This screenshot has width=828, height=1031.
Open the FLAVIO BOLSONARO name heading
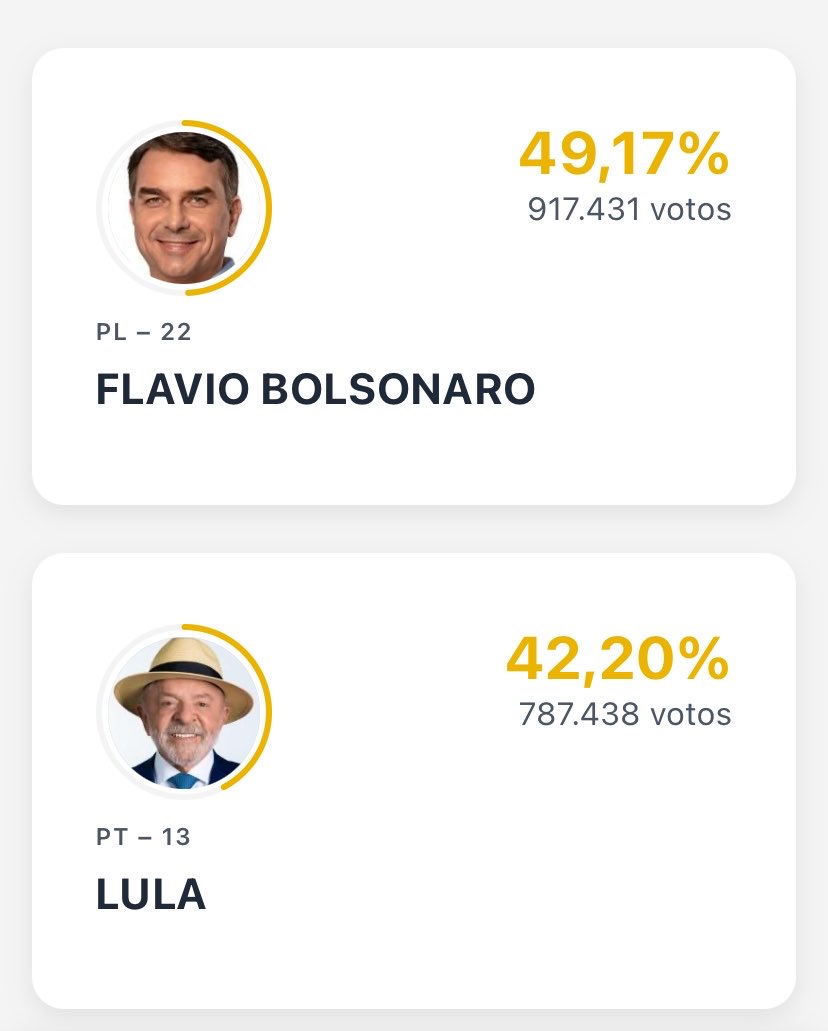coord(316,389)
